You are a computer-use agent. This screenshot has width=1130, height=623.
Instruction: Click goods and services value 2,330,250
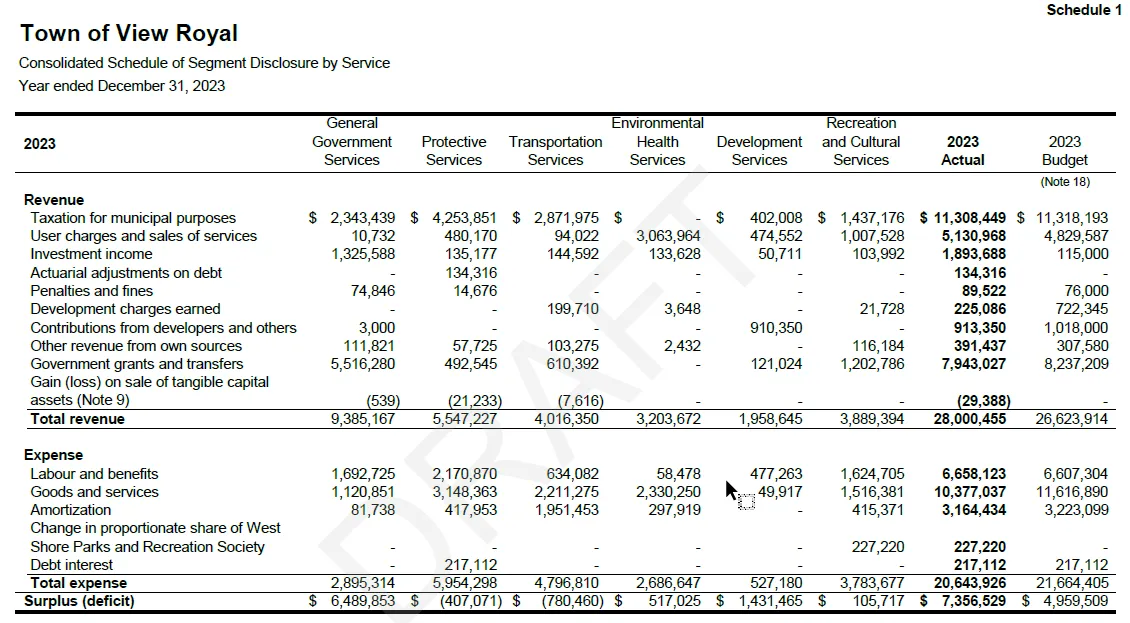668,492
